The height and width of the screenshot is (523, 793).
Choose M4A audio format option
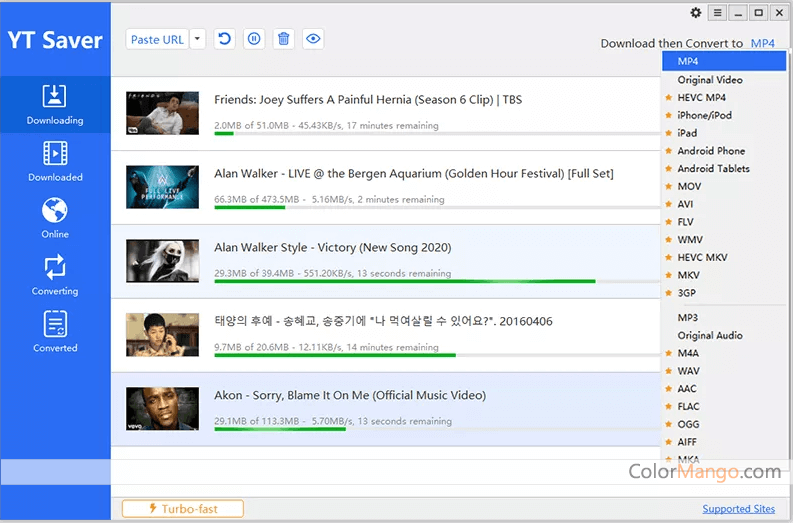click(724, 353)
